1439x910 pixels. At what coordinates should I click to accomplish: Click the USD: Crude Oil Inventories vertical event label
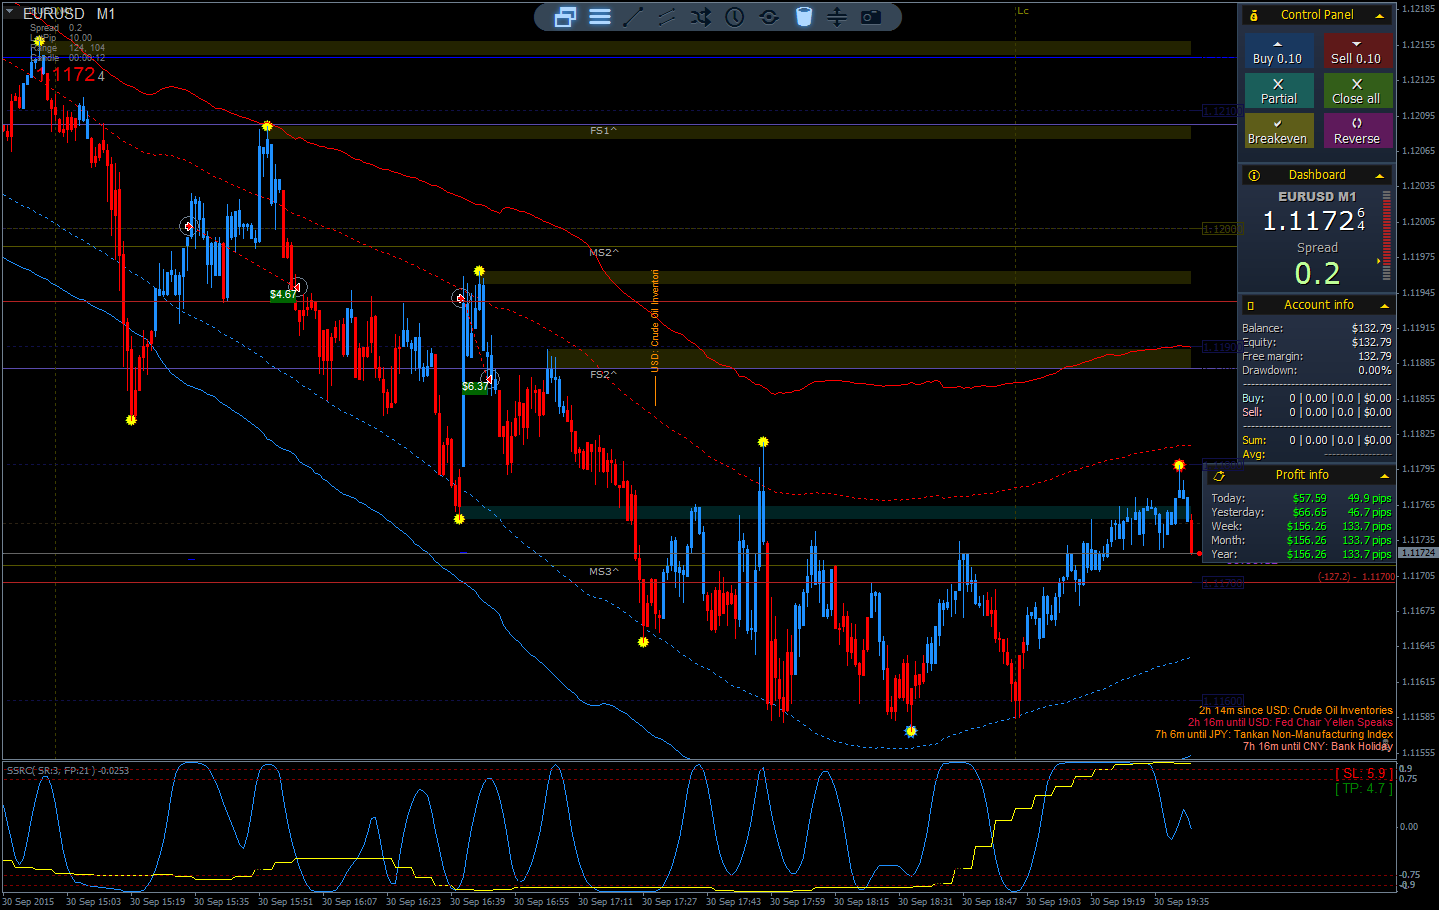tap(655, 321)
